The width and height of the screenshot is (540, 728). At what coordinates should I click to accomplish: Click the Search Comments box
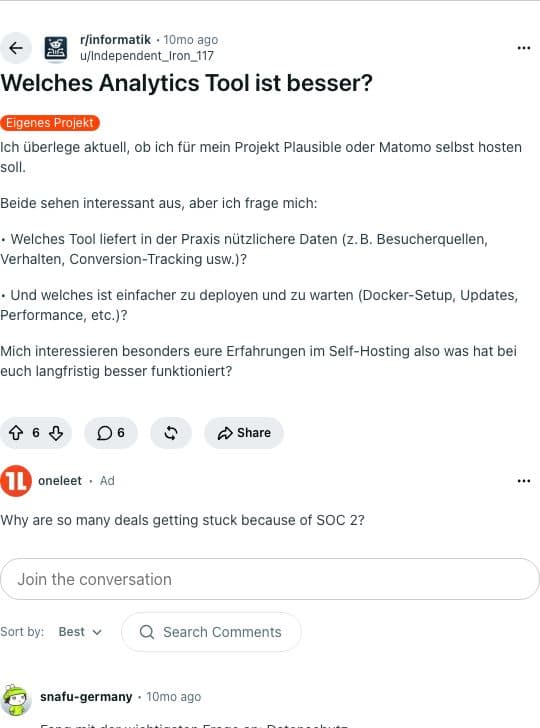211,632
